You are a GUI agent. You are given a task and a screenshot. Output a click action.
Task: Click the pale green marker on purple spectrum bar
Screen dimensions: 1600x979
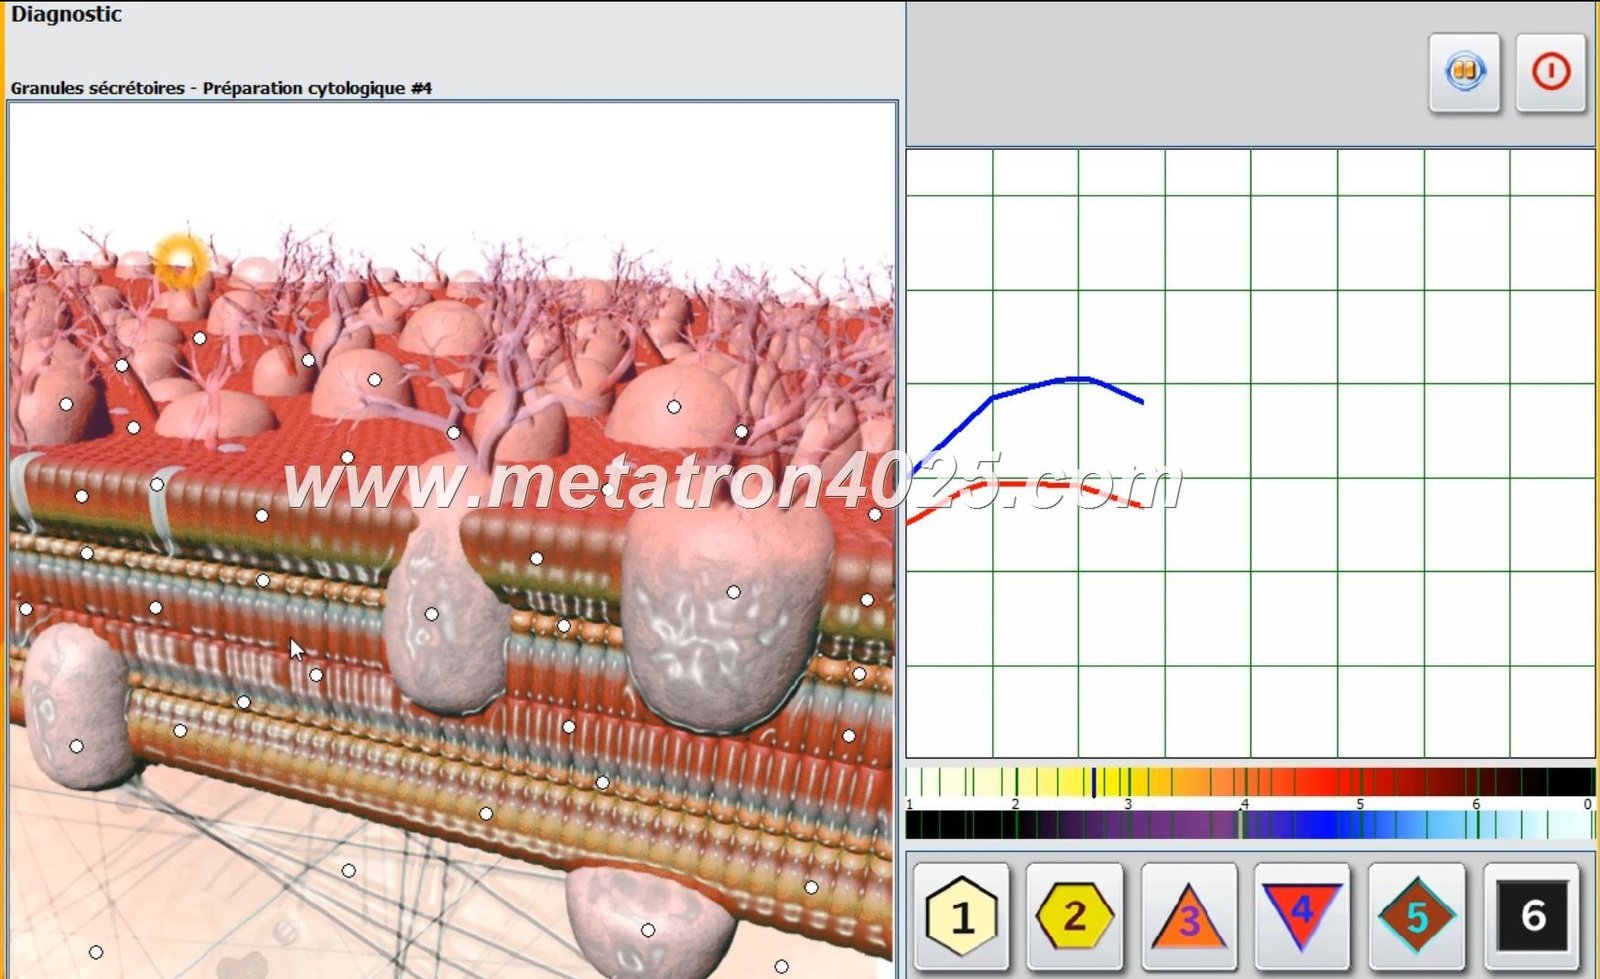click(1241, 825)
